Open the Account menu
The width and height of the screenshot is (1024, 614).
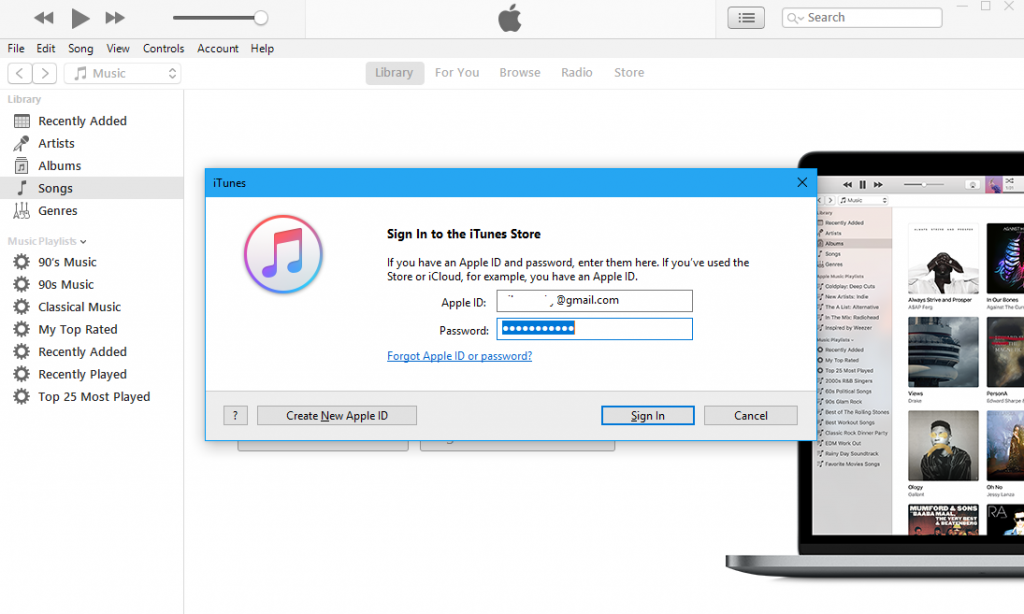point(217,48)
